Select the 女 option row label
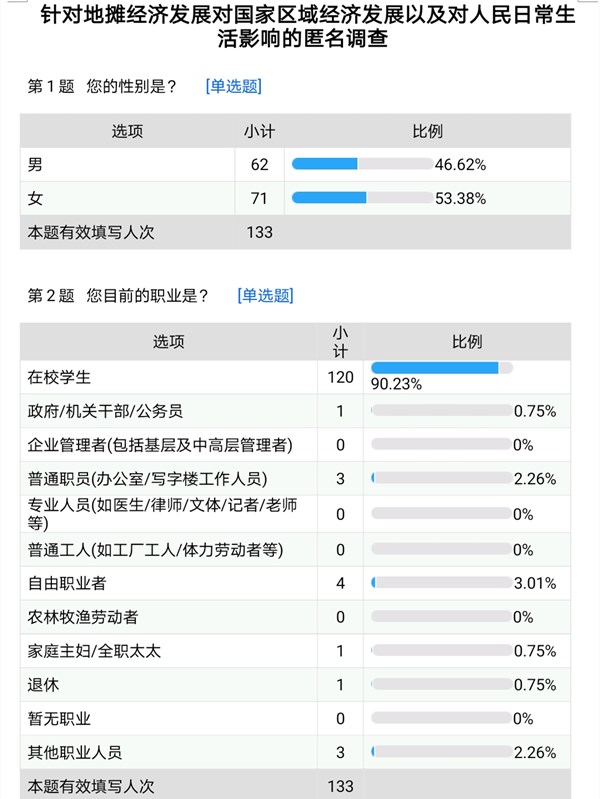This screenshot has height=799, width=600. (36, 198)
